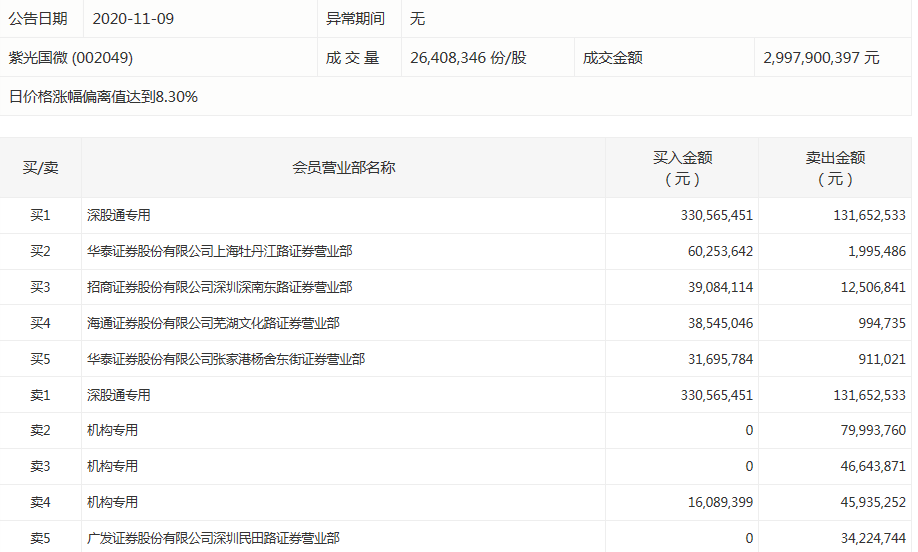Click the 紫光国微 (002049) stock name
The width and height of the screenshot is (918, 552).
click(71, 58)
